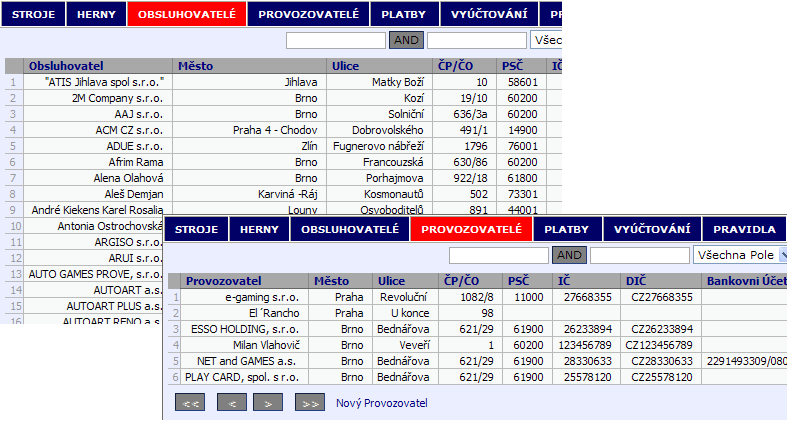Select Aleš Demjan row
793x422 pixels.
283,194
